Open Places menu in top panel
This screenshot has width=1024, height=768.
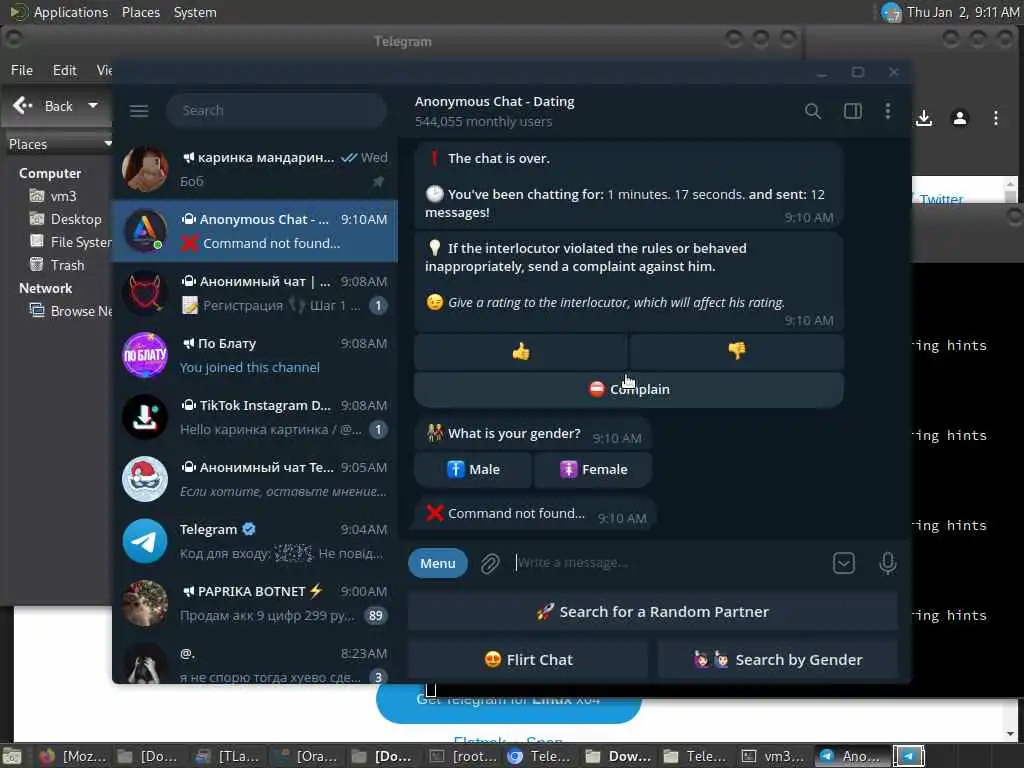tap(140, 12)
